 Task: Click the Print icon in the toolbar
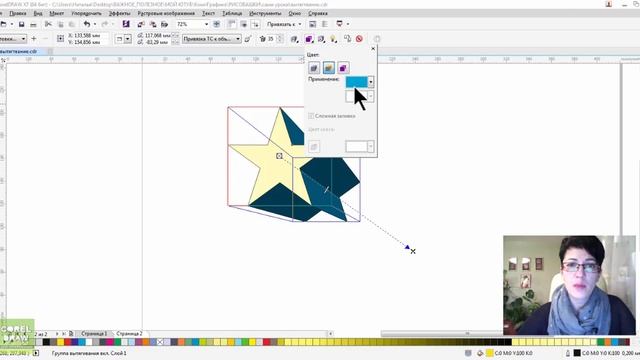pyautogui.click(x=33, y=24)
